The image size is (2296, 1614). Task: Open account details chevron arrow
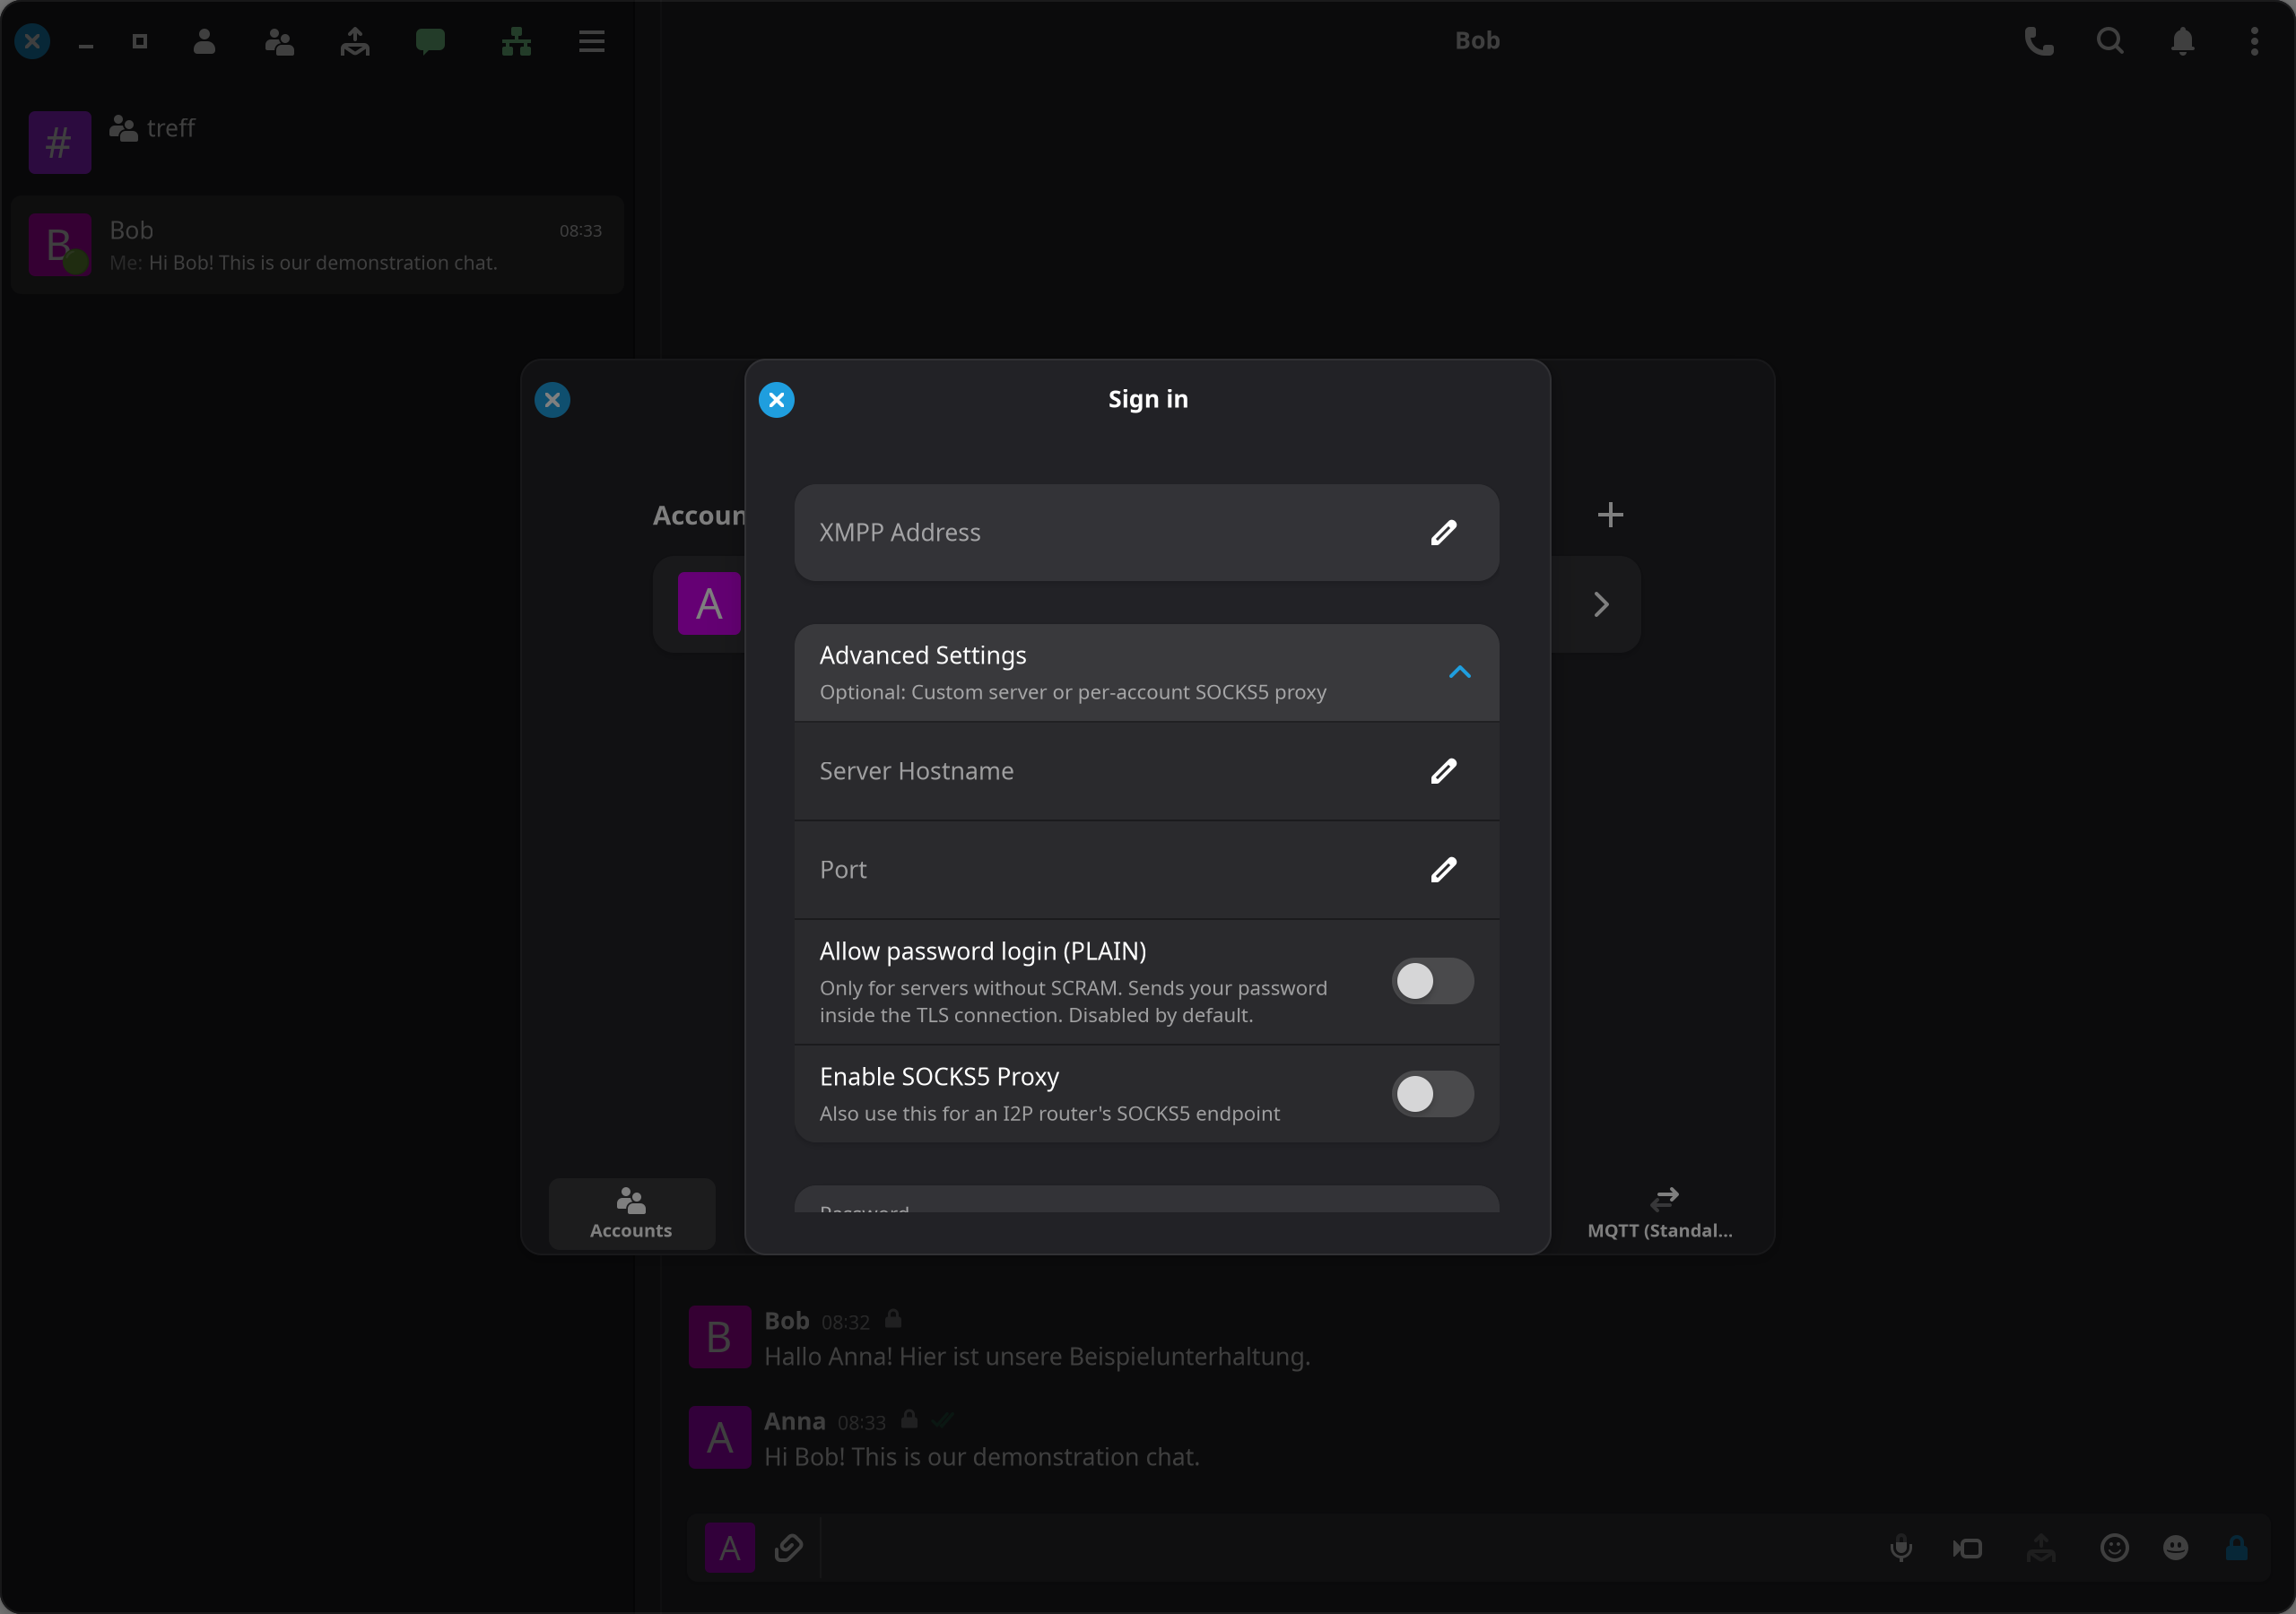click(x=1601, y=604)
